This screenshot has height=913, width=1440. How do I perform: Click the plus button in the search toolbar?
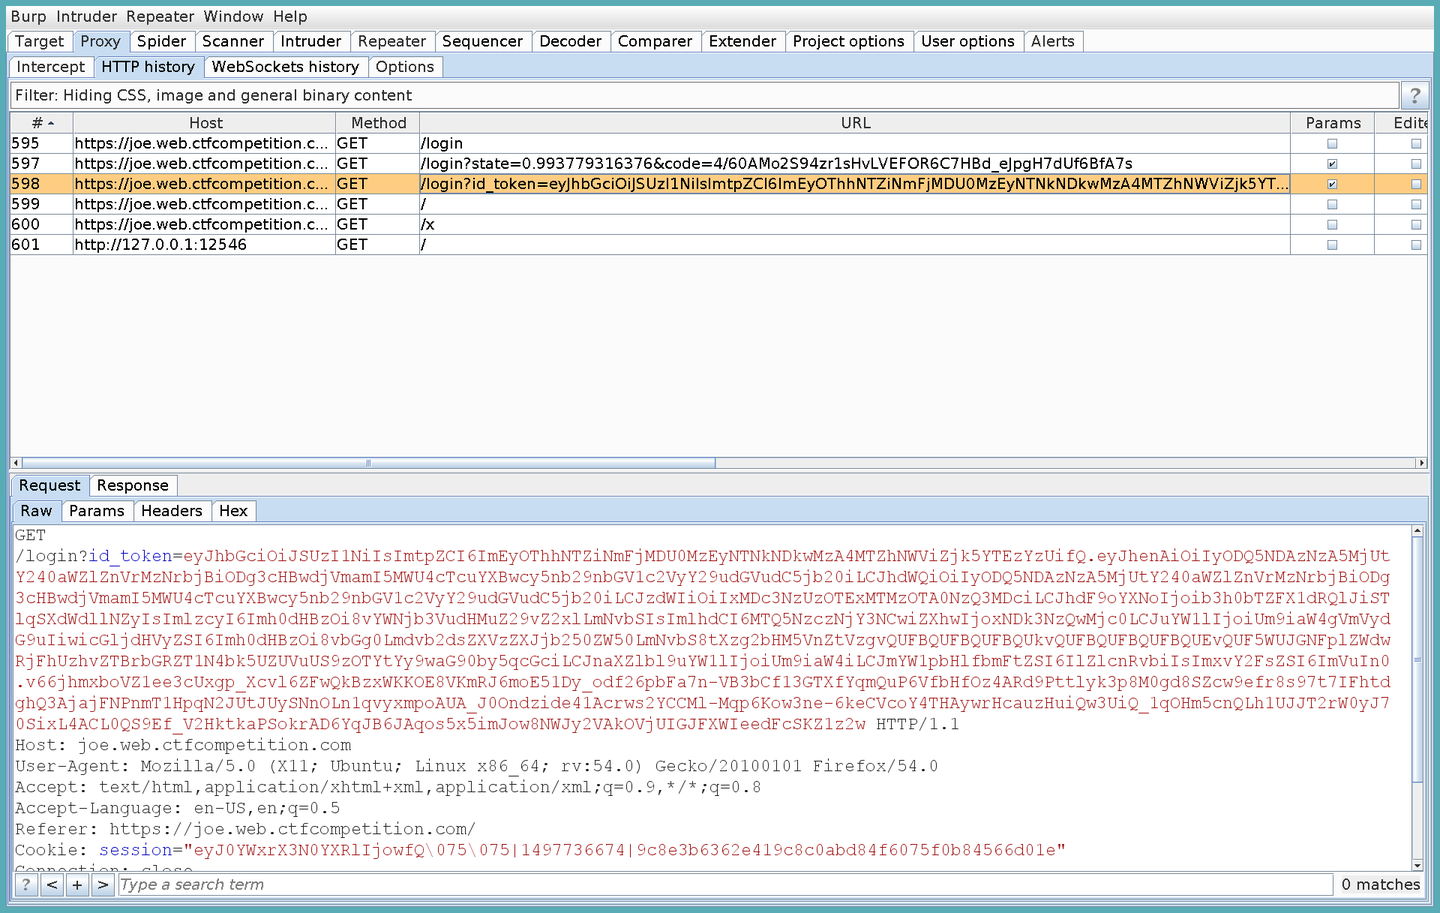coord(77,884)
